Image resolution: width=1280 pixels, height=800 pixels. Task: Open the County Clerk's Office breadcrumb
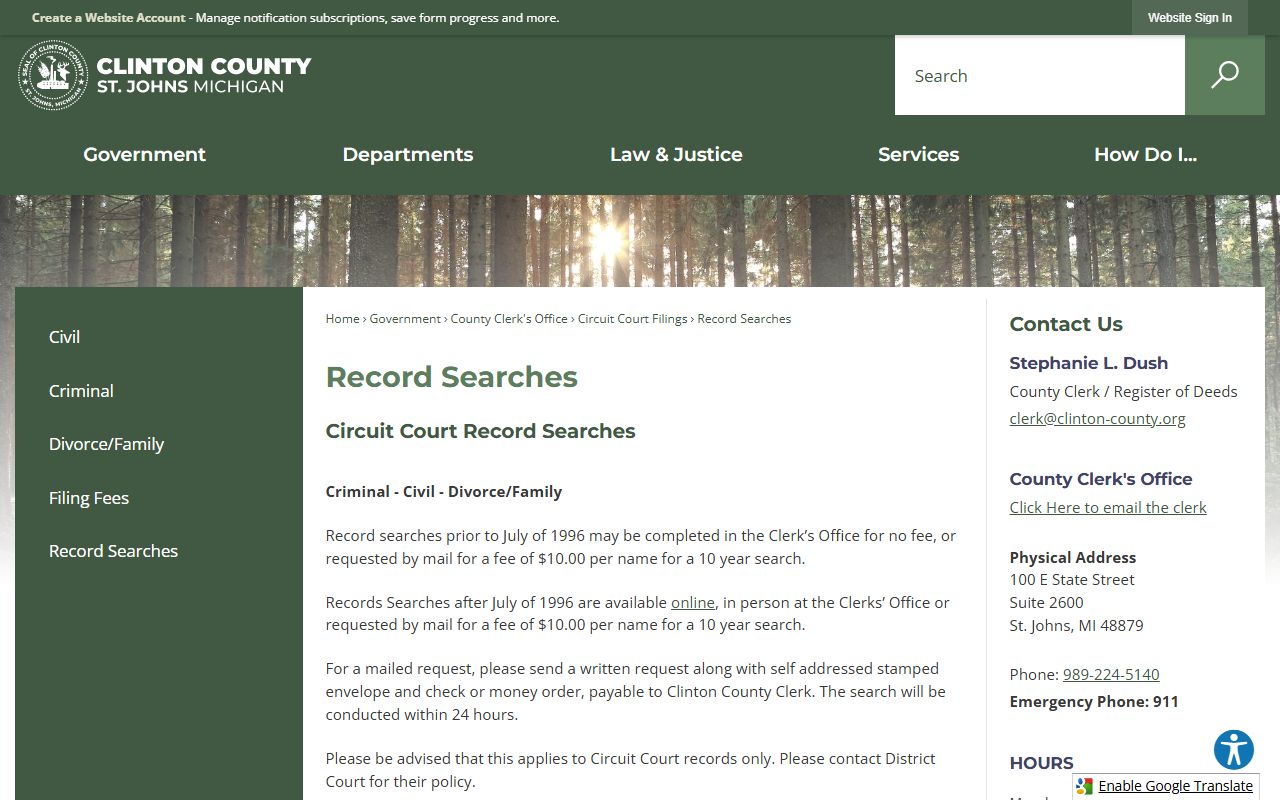[x=509, y=319]
